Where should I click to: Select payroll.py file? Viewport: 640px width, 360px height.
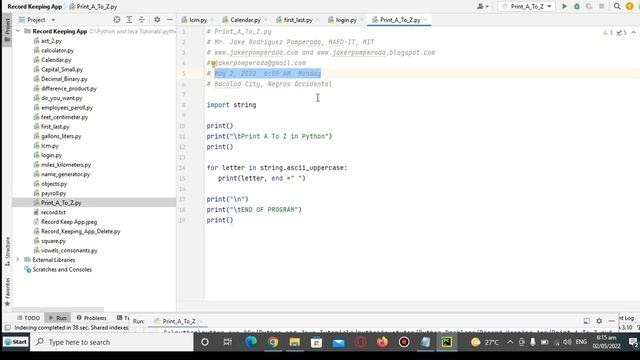[53, 193]
